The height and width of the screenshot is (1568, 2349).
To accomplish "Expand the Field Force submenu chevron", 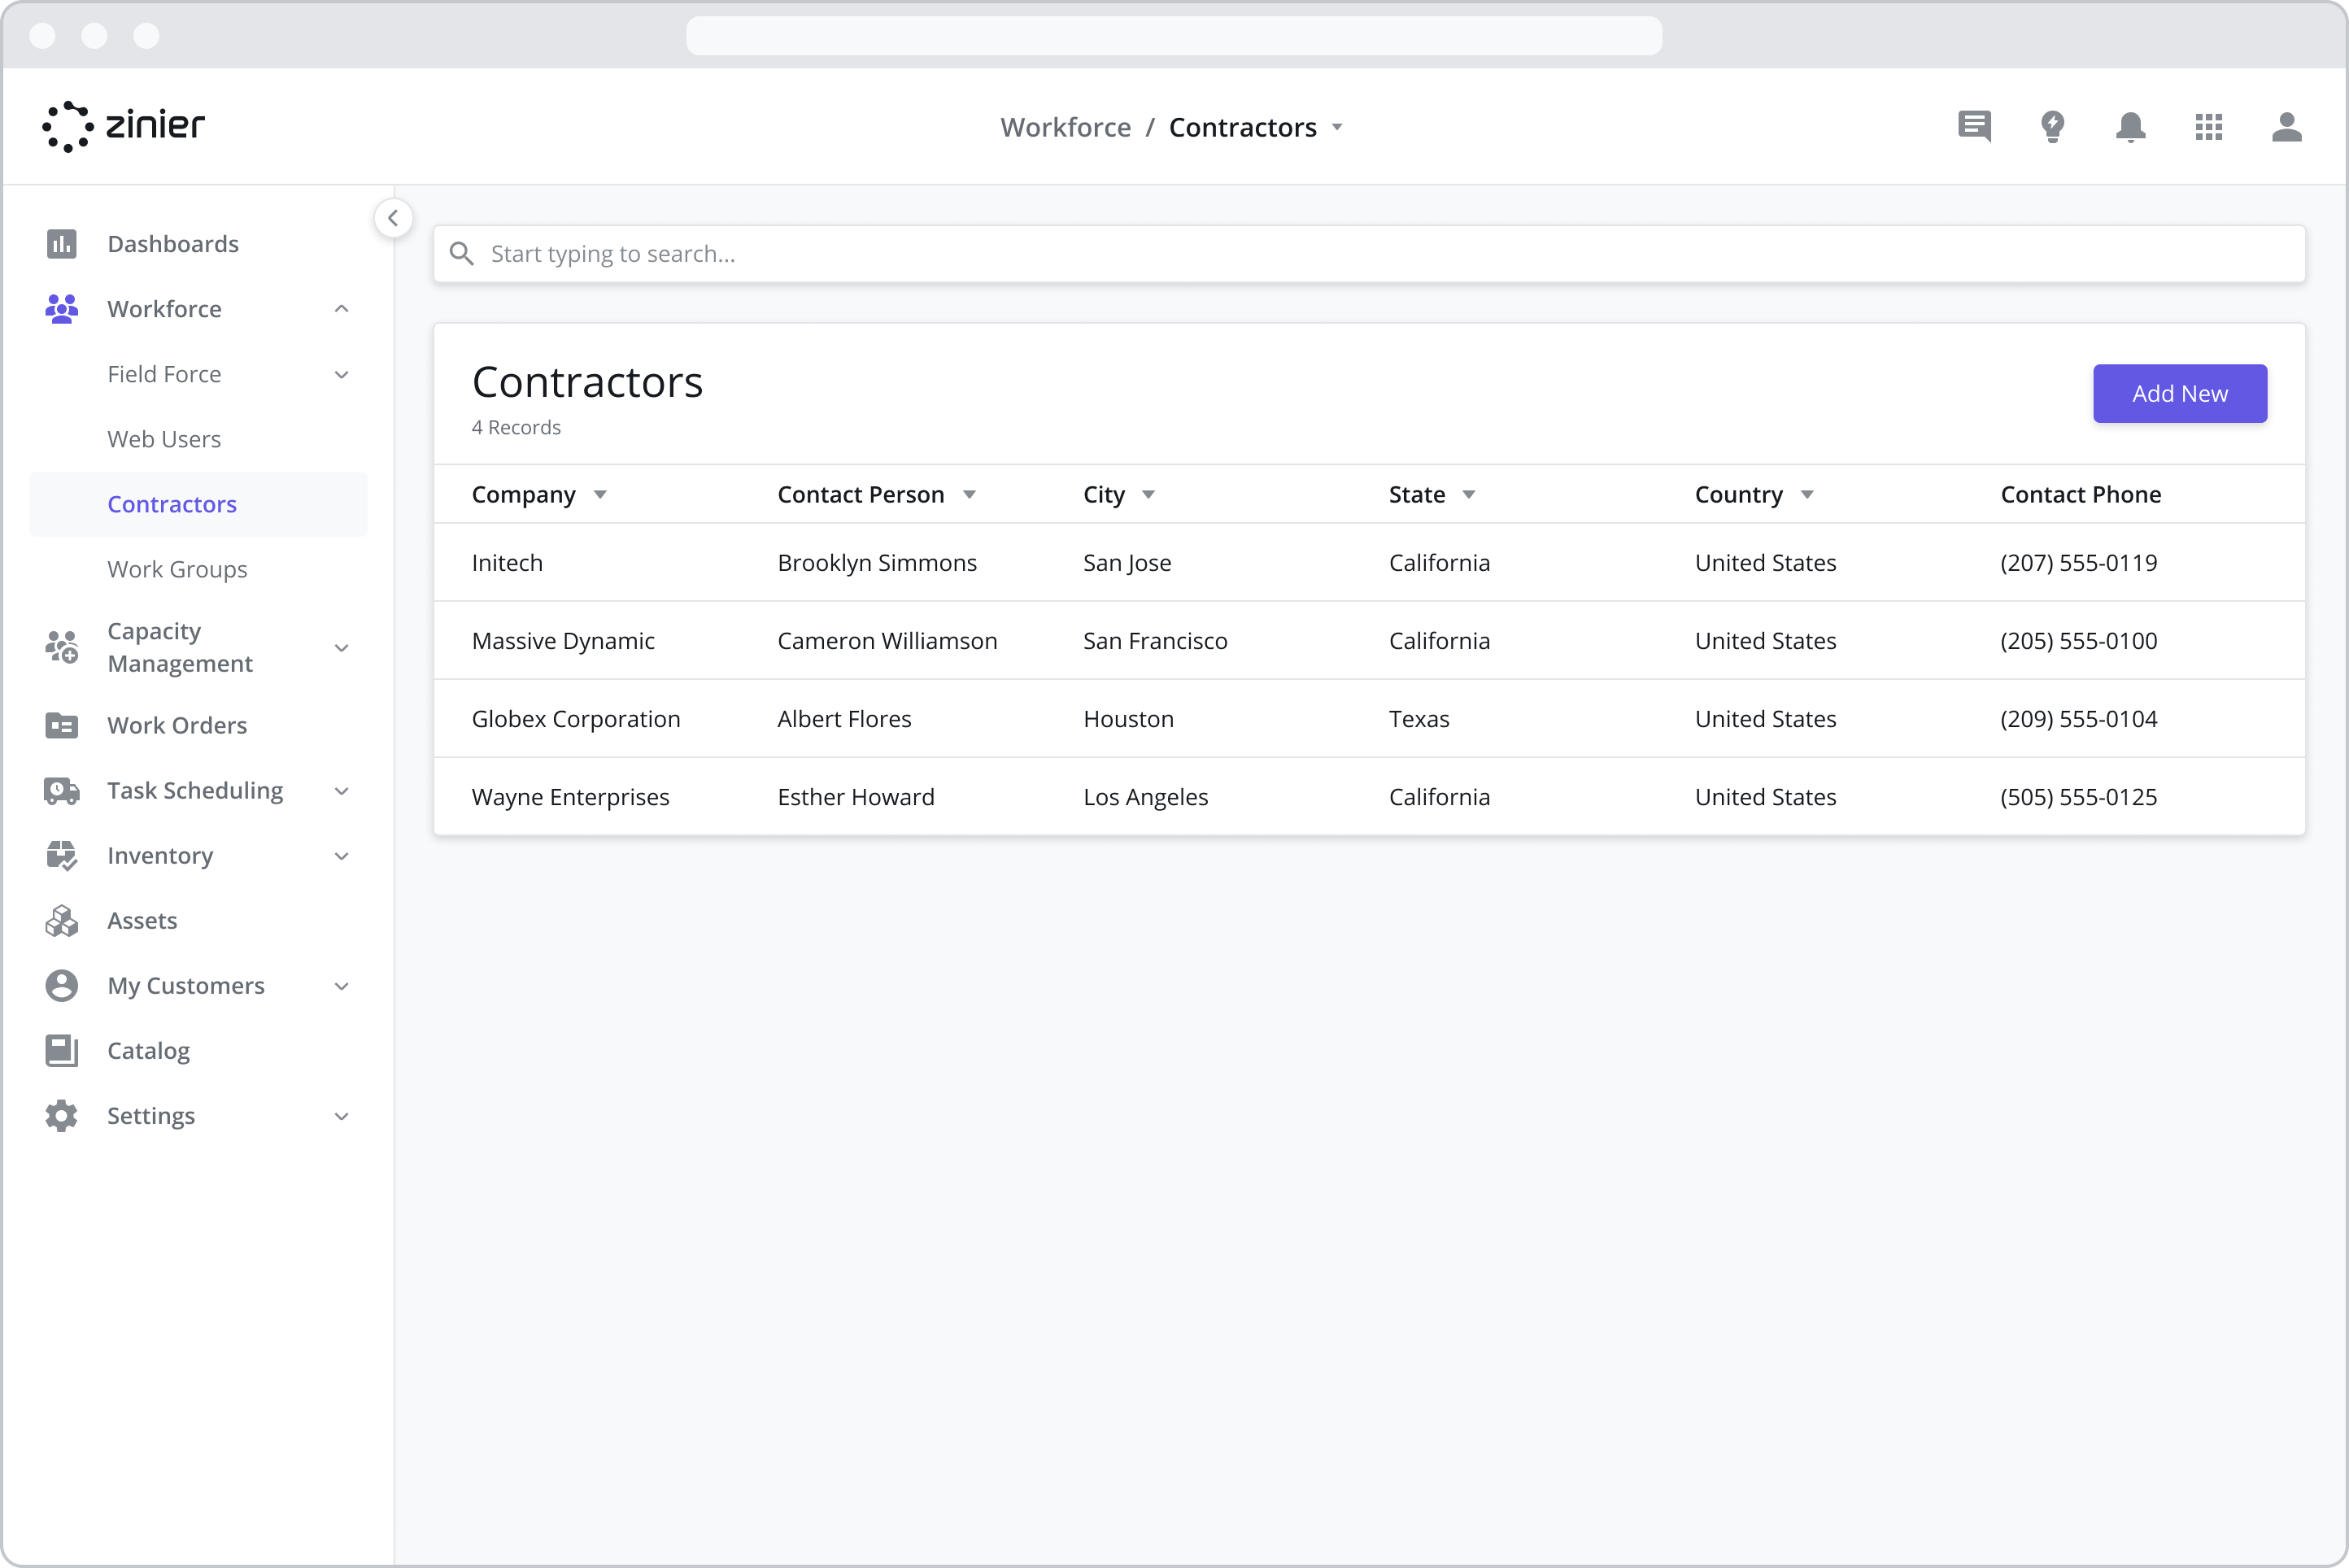I will pos(341,374).
